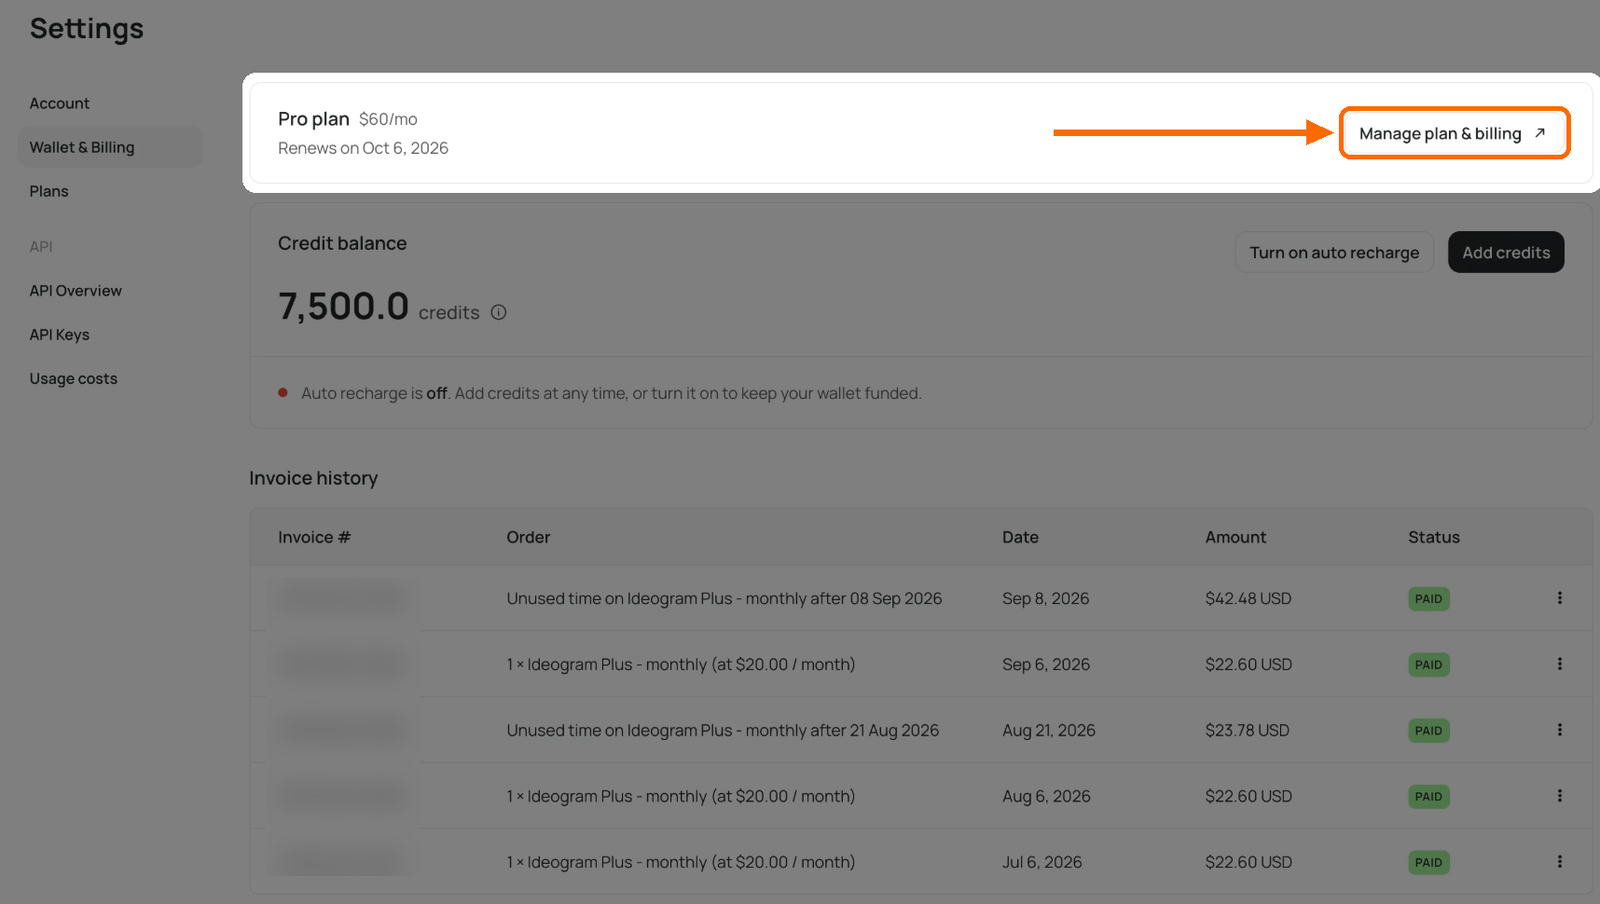Click the Status column header
The image size is (1600, 904).
point(1434,538)
